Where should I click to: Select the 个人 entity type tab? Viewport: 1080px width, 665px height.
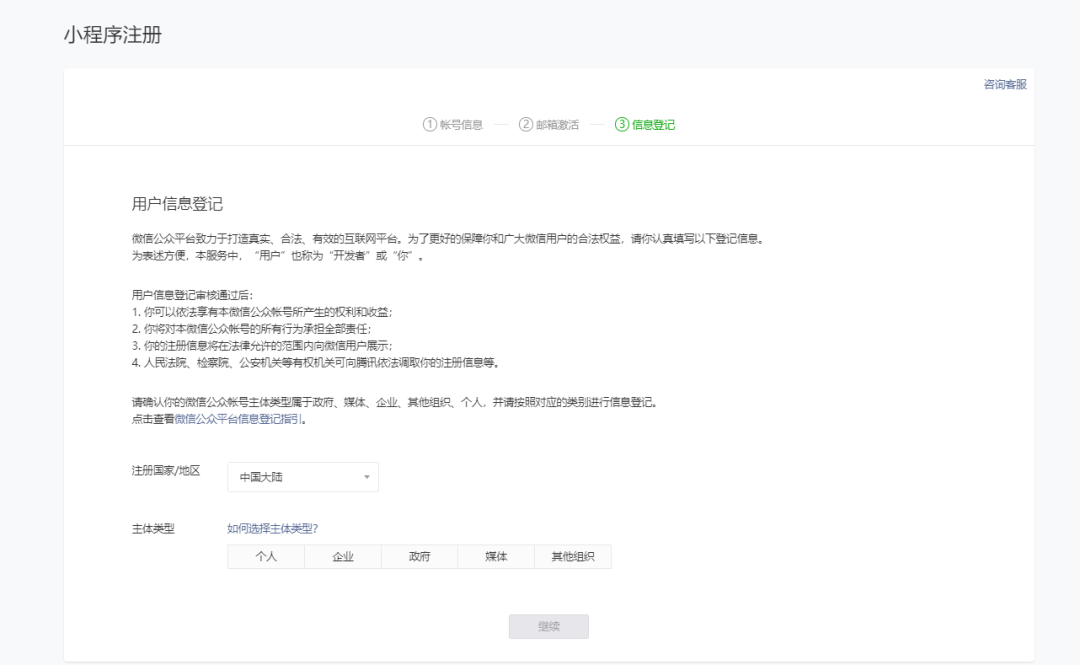[x=266, y=556]
